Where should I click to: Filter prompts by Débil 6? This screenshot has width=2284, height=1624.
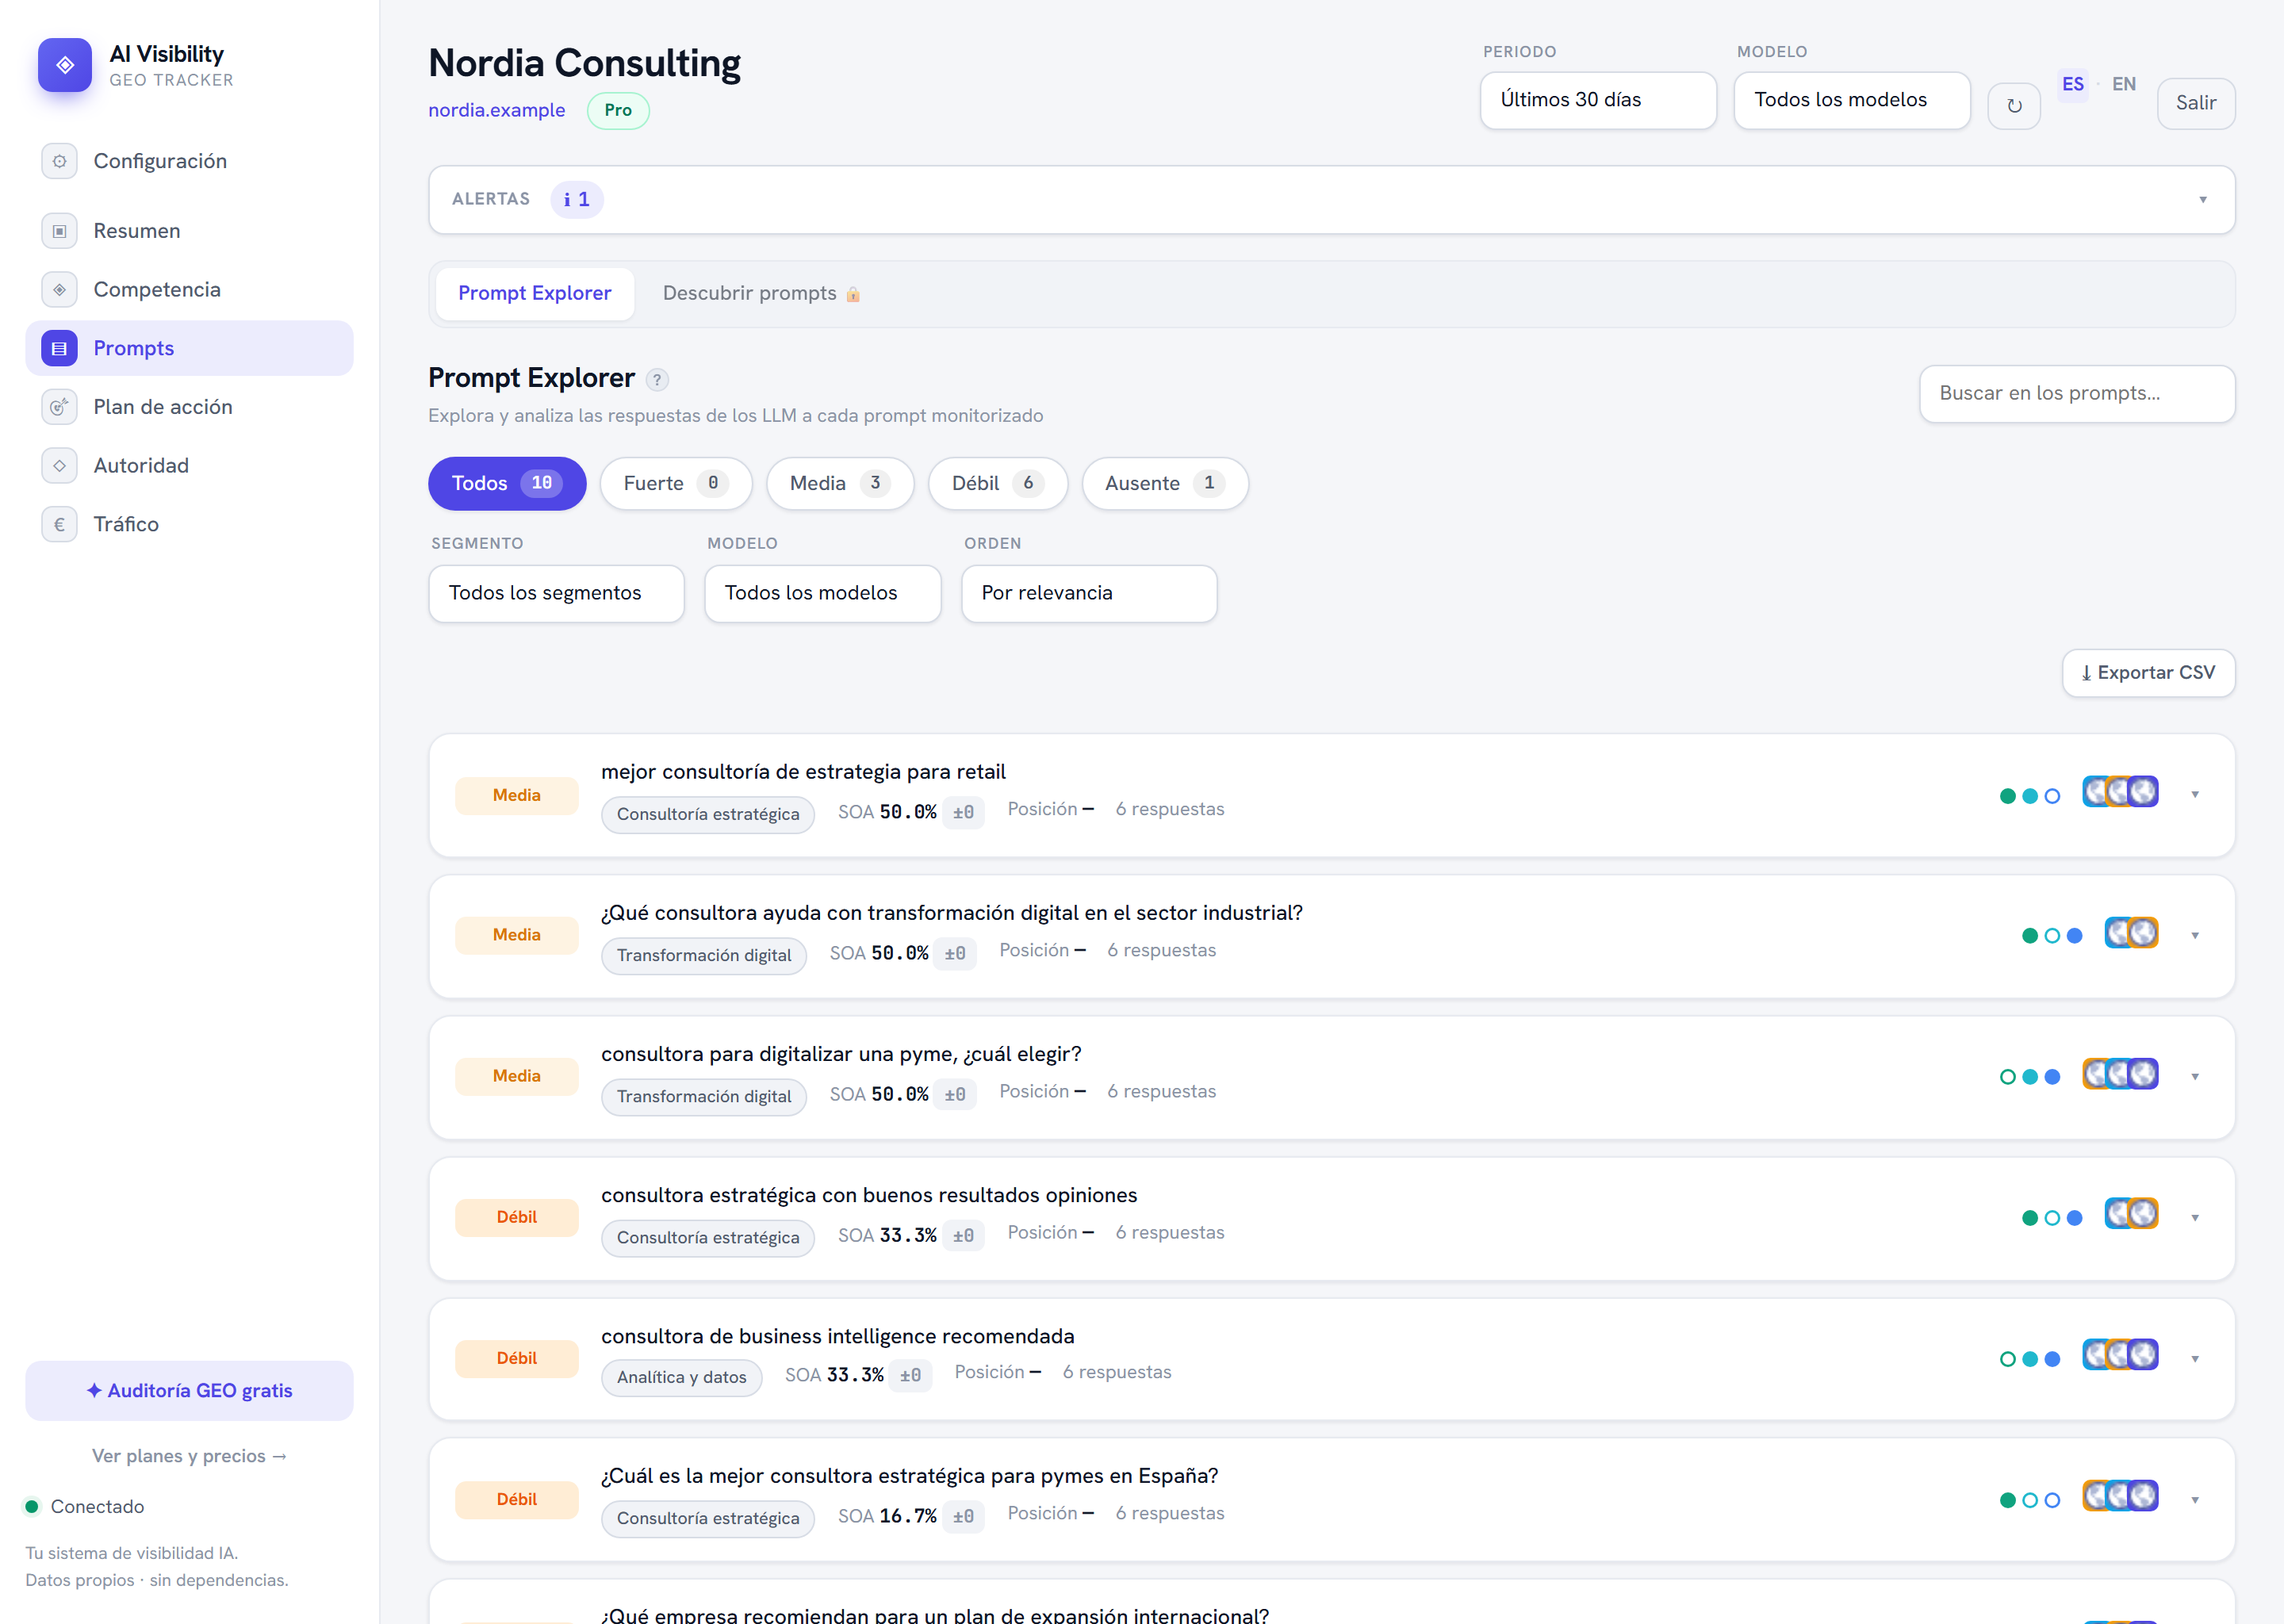coord(998,484)
